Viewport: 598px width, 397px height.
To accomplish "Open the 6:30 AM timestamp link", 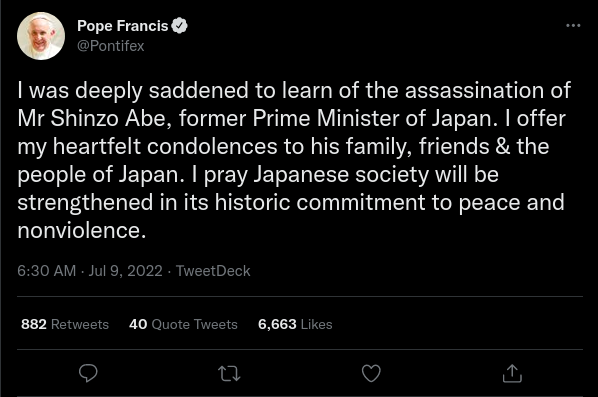I will [x=47, y=271].
